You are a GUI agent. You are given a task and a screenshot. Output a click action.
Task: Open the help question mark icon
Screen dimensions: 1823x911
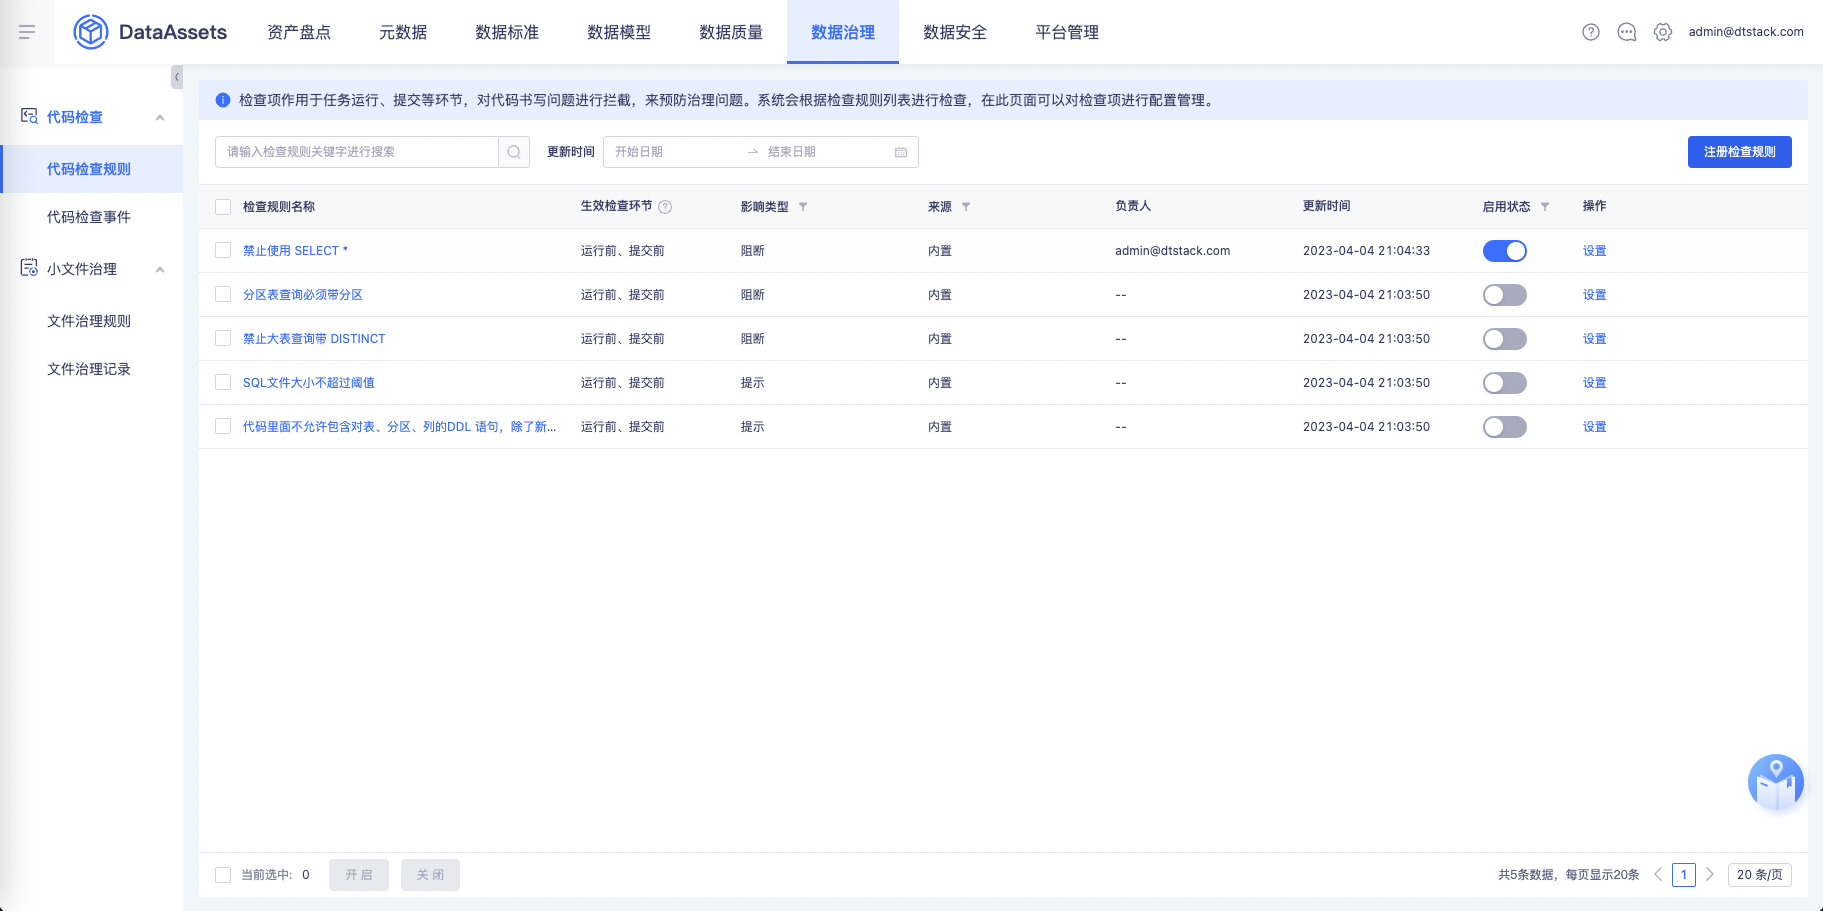pyautogui.click(x=1591, y=32)
